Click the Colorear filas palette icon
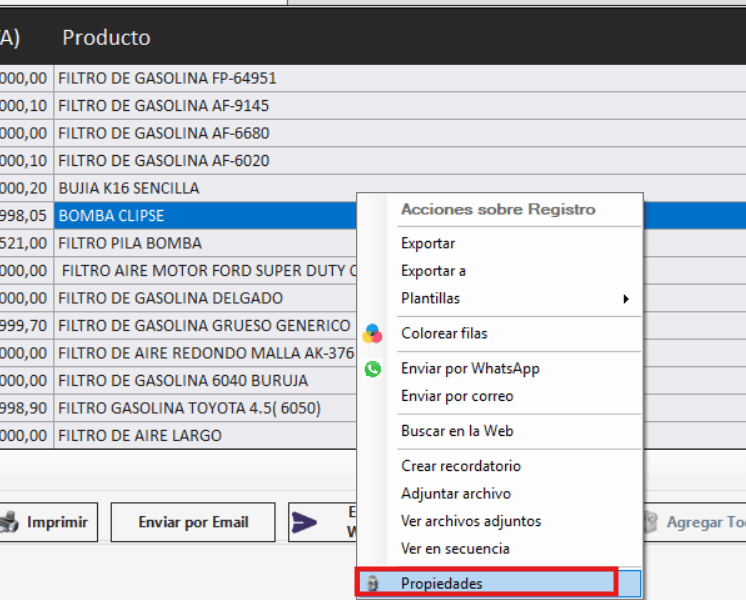Image resolution: width=746 pixels, height=600 pixels. tap(372, 334)
